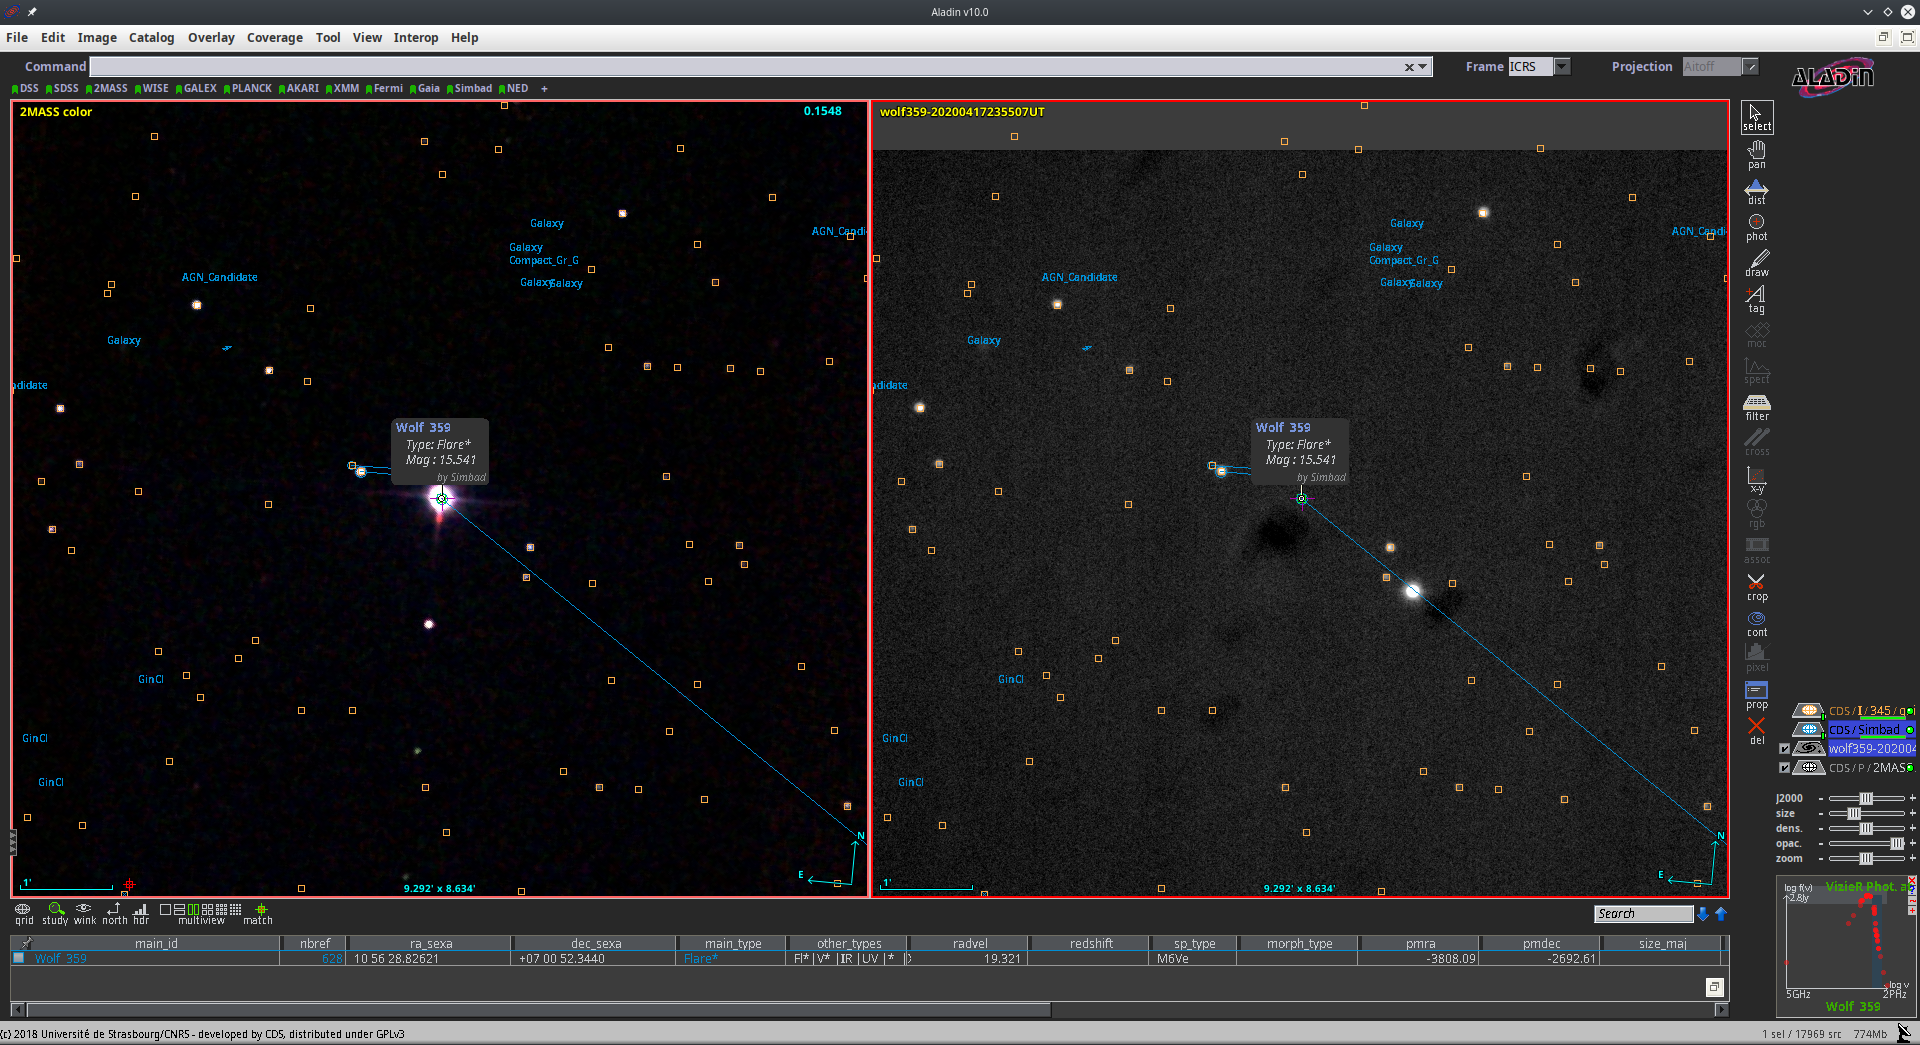Open the Frame ICRS dropdown
The image size is (1920, 1045).
click(1562, 67)
